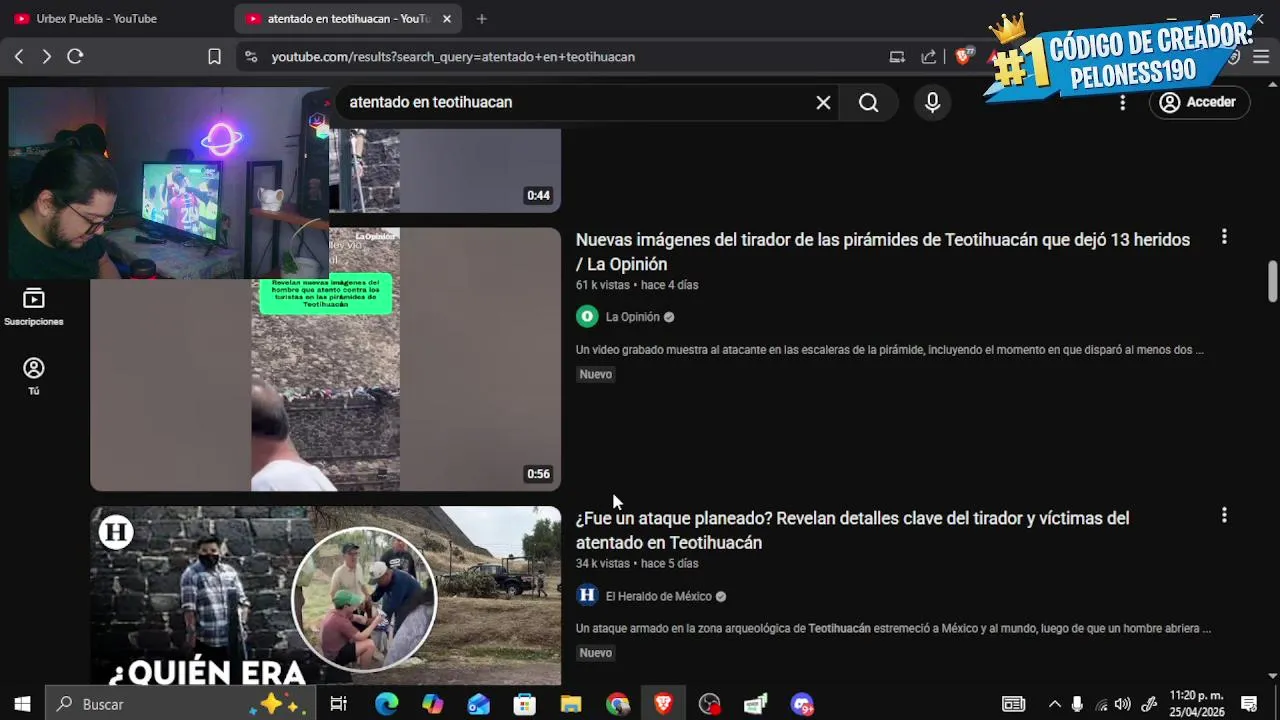Click the Nuevo badge under La Opinión video

point(595,374)
